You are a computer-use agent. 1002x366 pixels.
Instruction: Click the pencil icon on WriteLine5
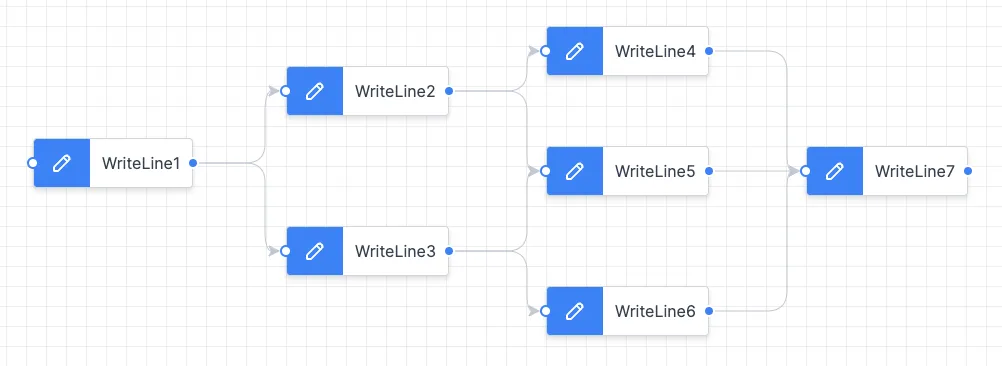pos(574,171)
